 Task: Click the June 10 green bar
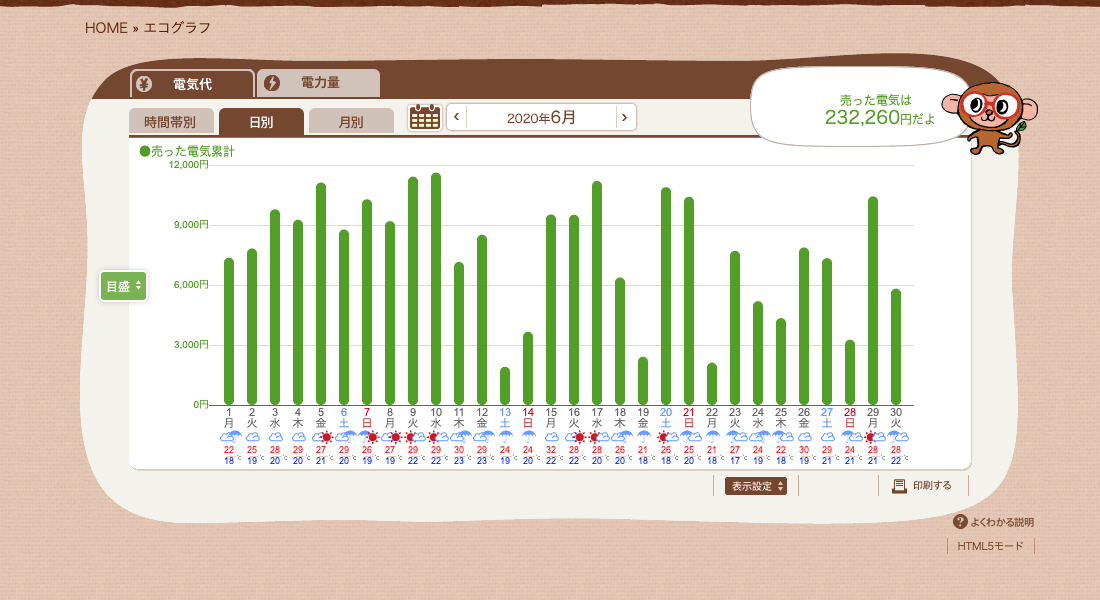(436, 289)
